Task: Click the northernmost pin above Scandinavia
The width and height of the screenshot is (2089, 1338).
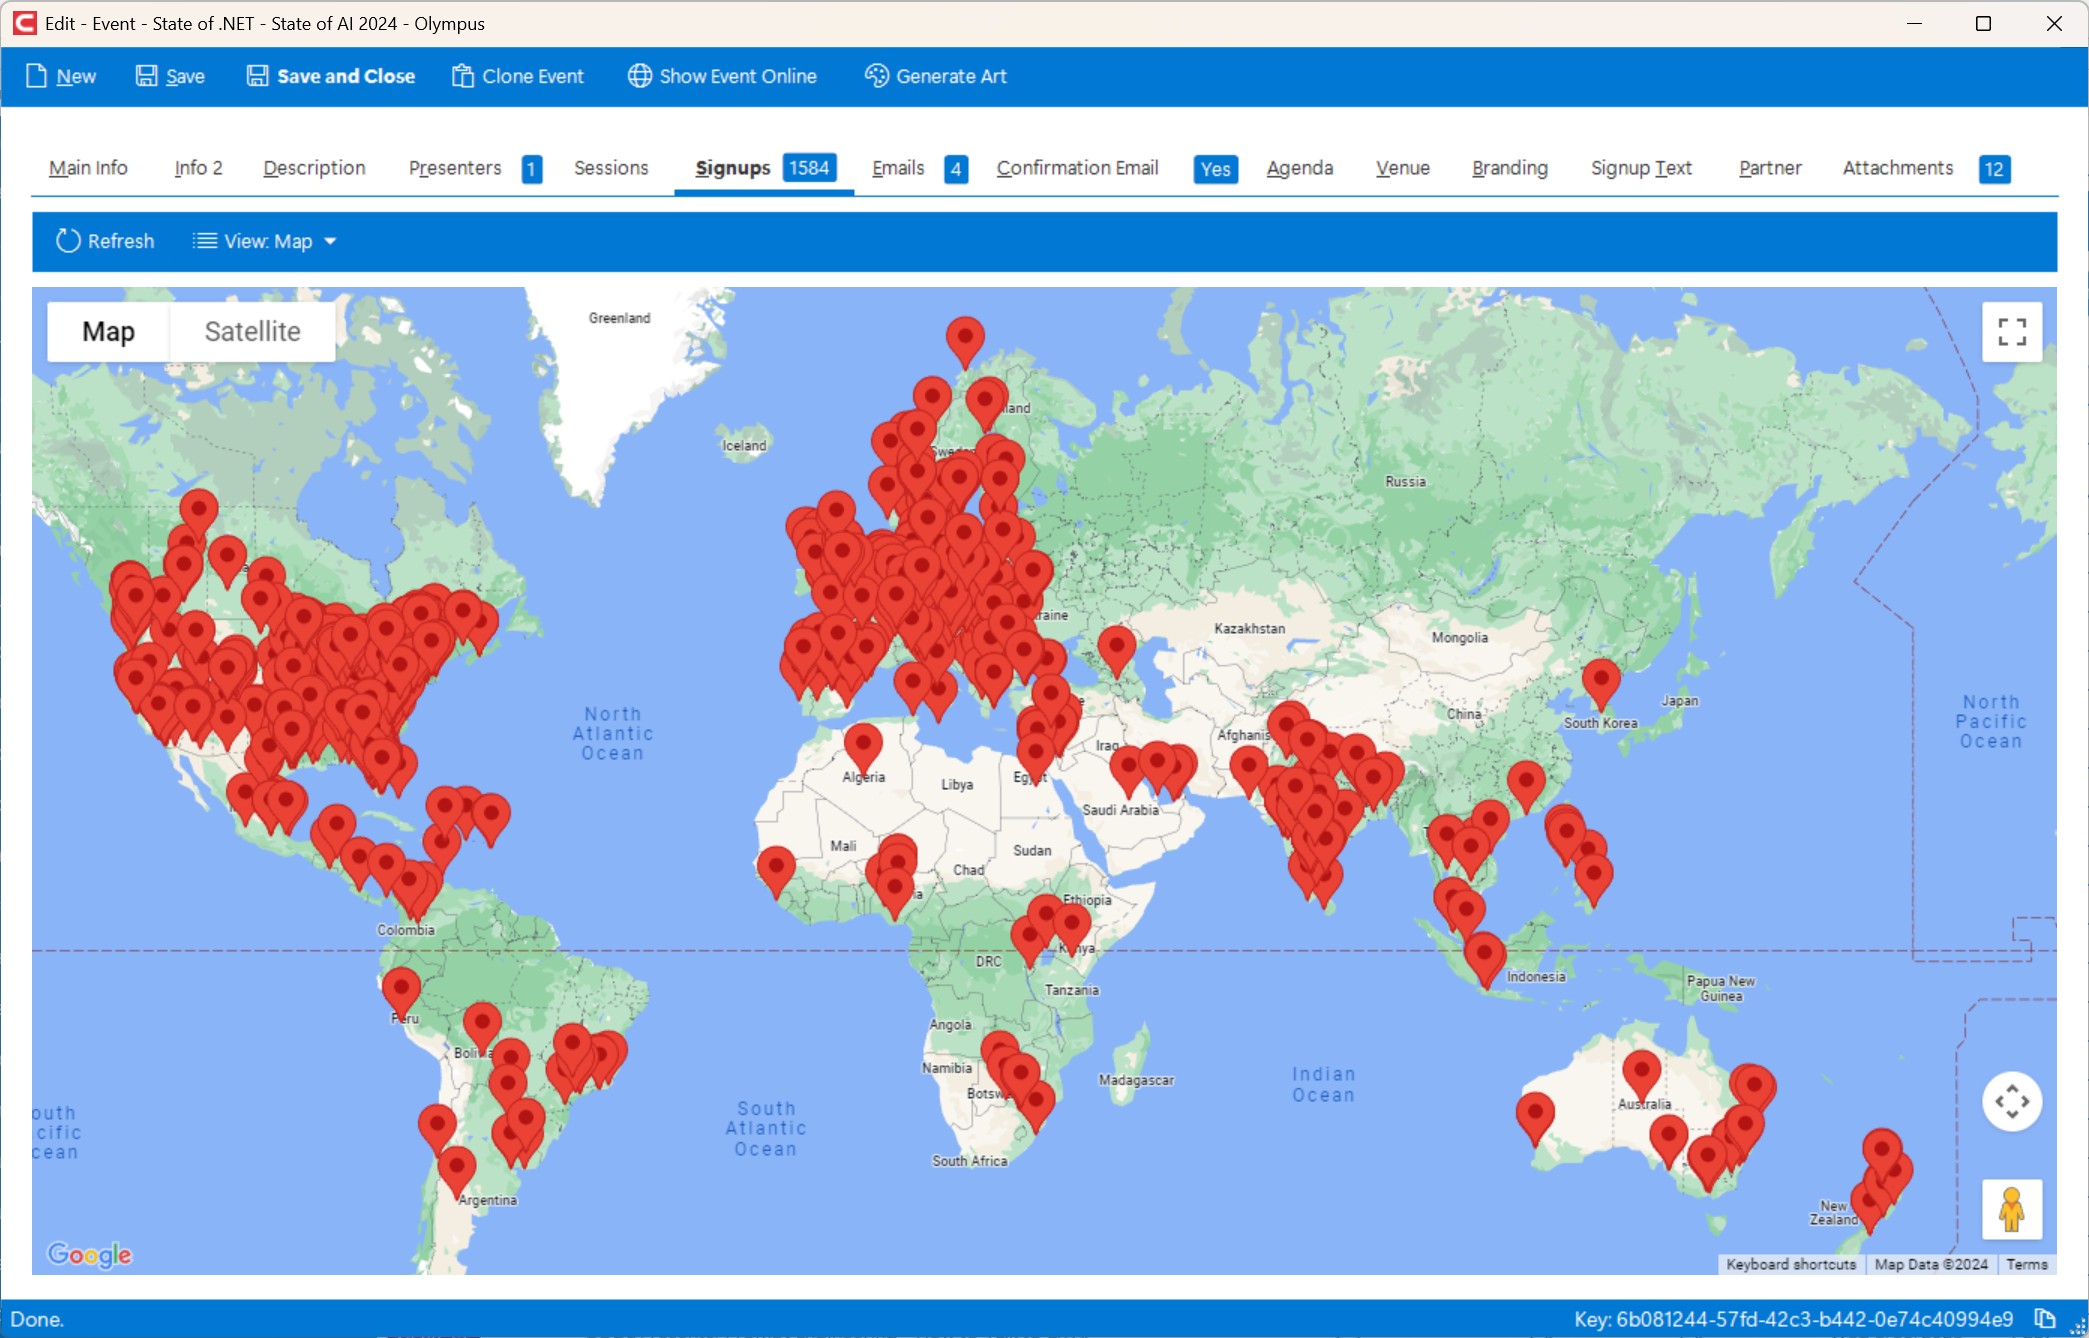Action: click(965, 342)
